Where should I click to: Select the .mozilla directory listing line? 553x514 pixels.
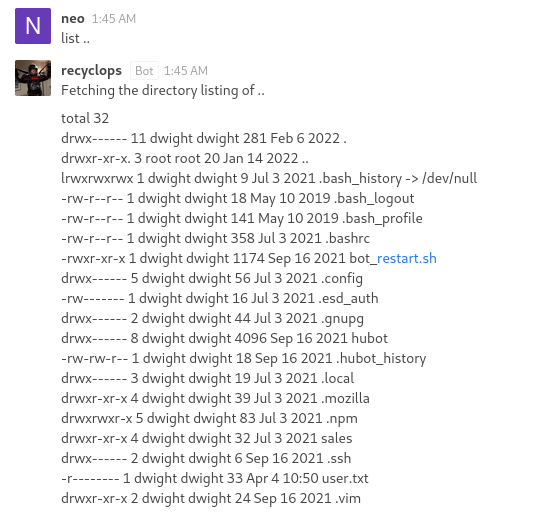[215, 399]
